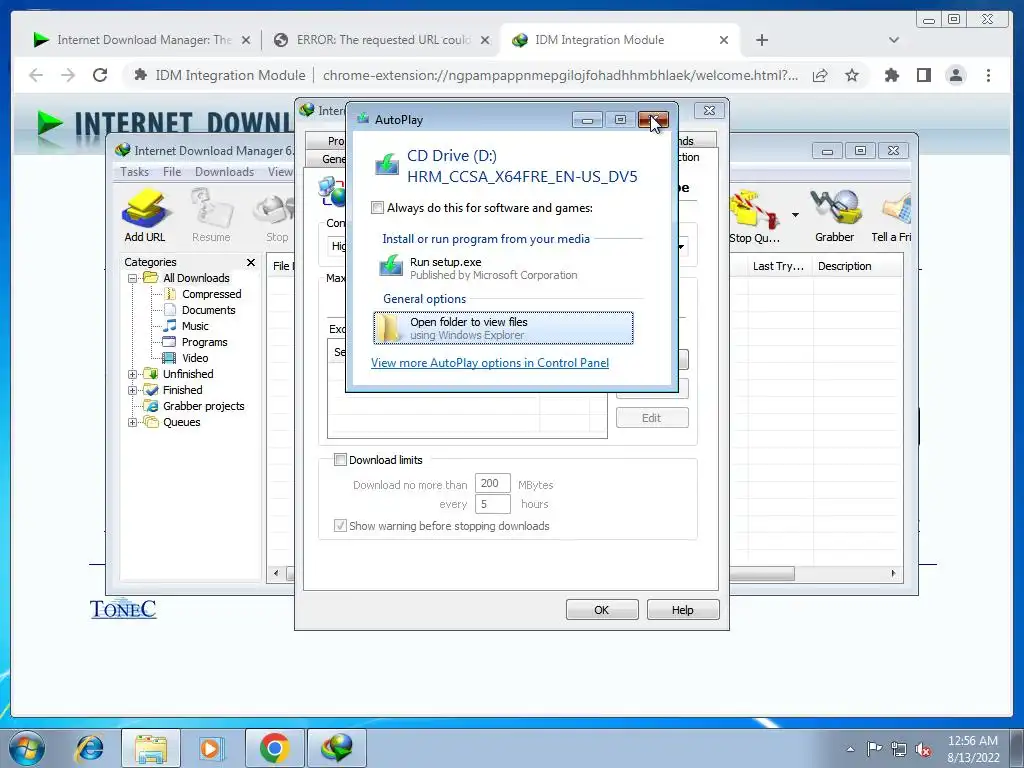Show hidden system tray icons

pos(850,749)
